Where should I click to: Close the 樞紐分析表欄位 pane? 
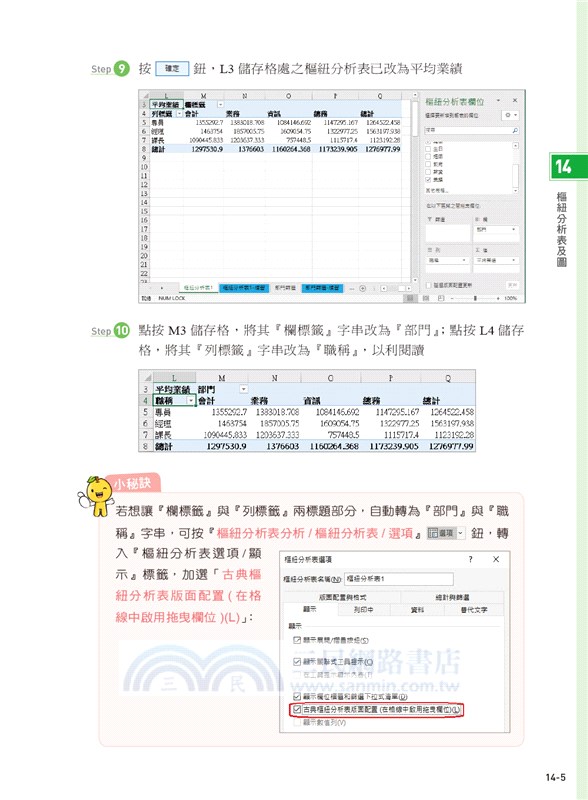click(515, 101)
